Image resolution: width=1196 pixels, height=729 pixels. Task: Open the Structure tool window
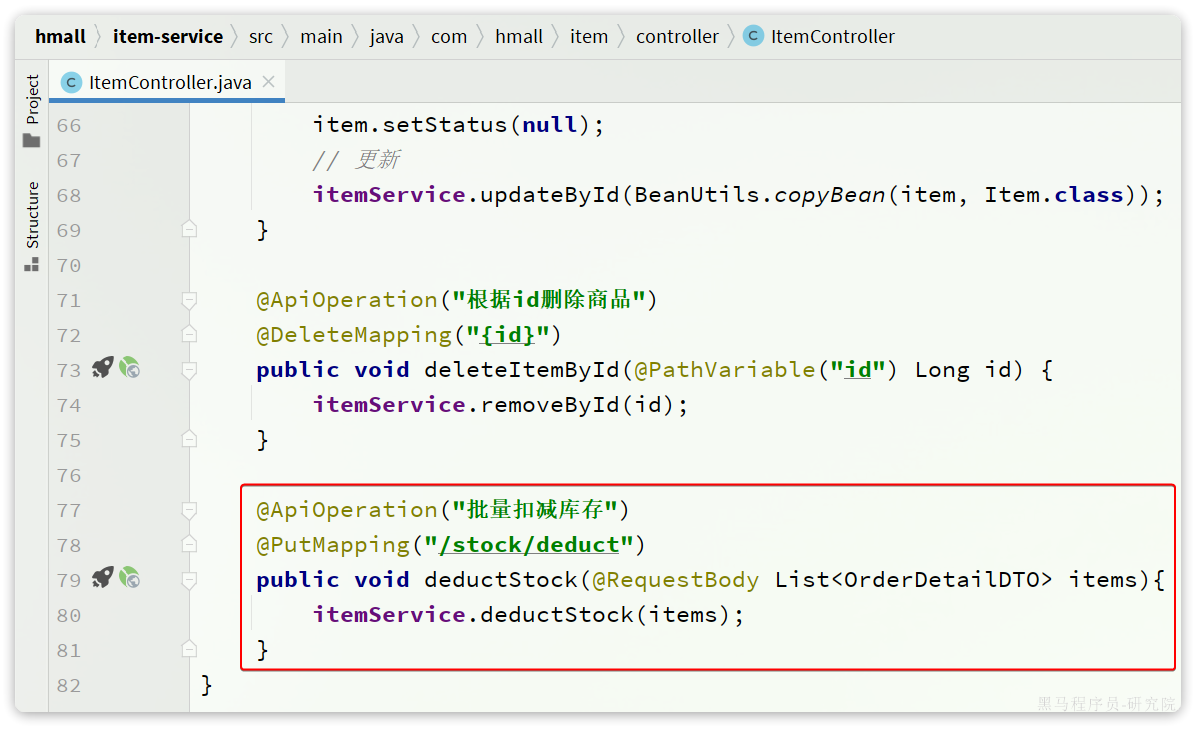pos(31,226)
